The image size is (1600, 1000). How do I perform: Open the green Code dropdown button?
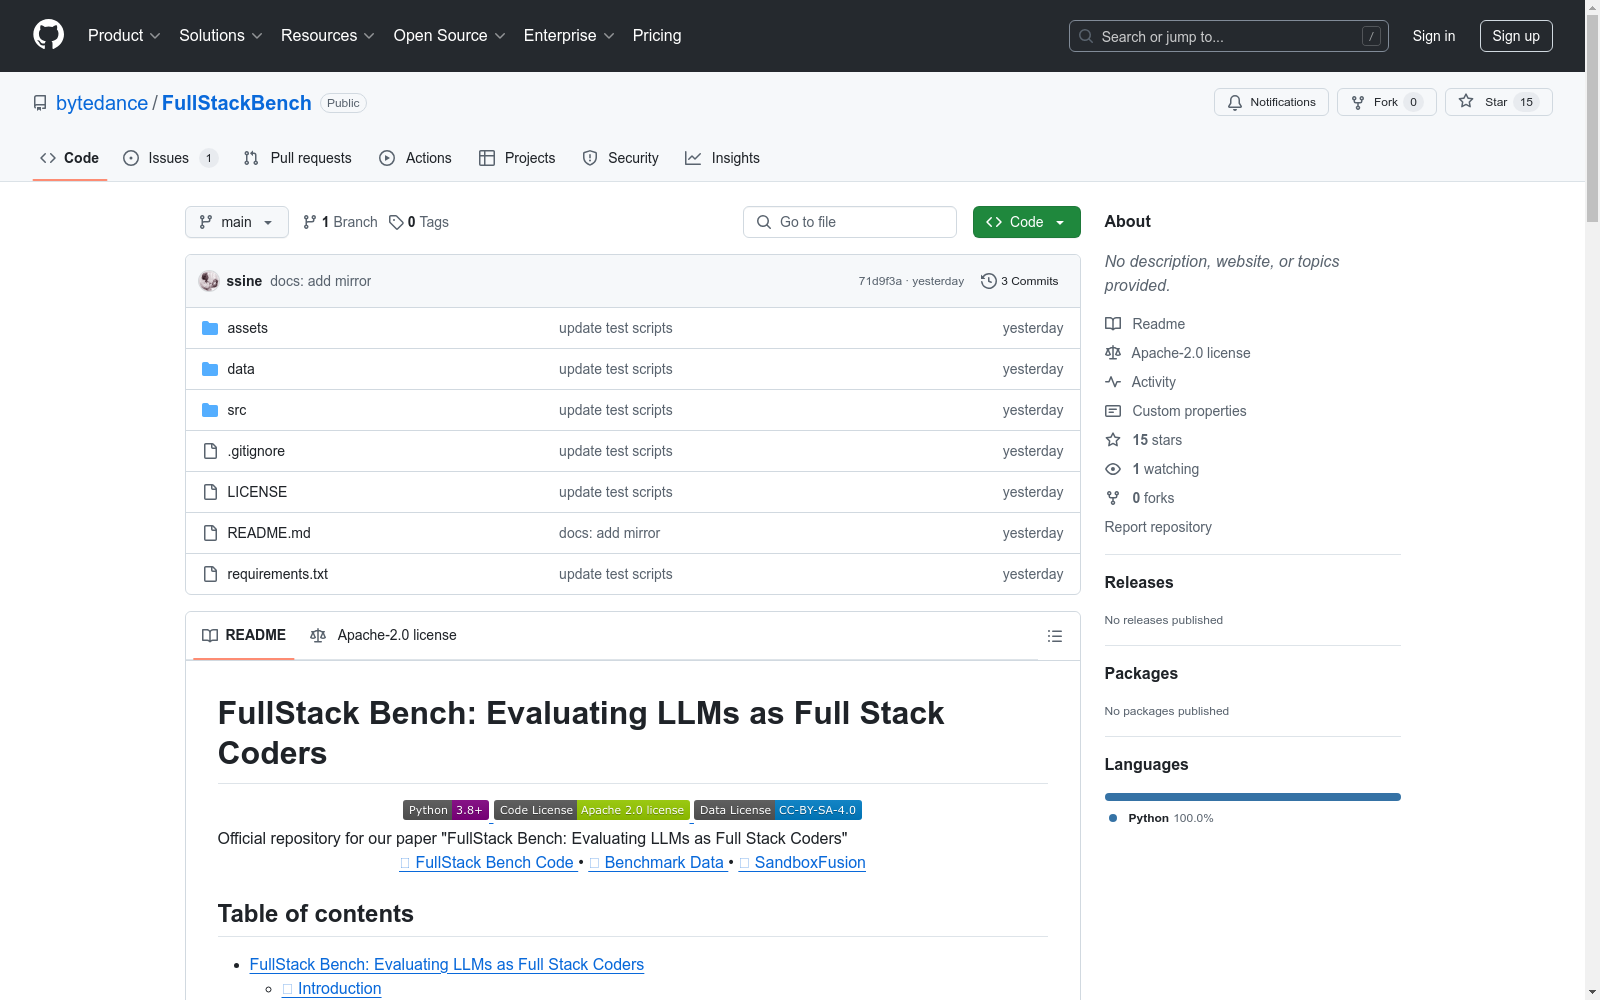click(x=1026, y=222)
